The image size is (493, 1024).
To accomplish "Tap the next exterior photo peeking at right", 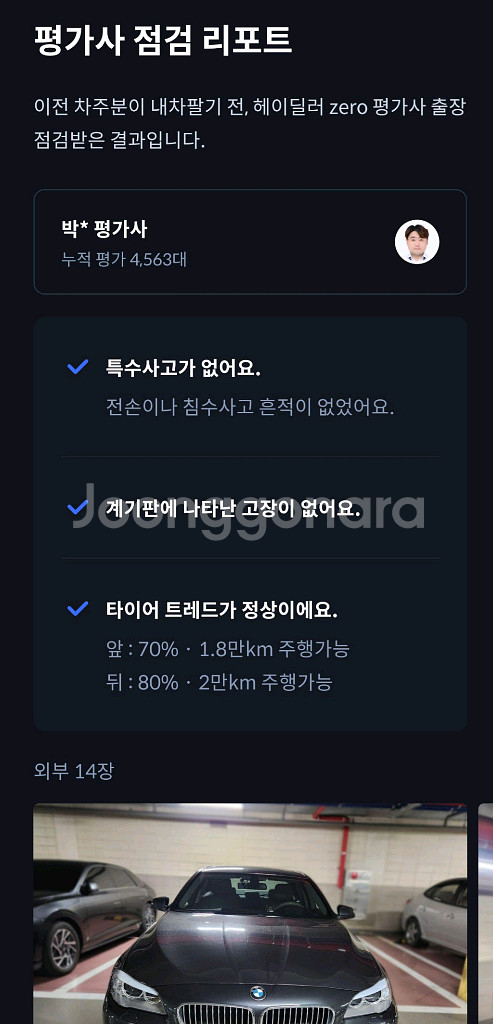I will (485, 914).
